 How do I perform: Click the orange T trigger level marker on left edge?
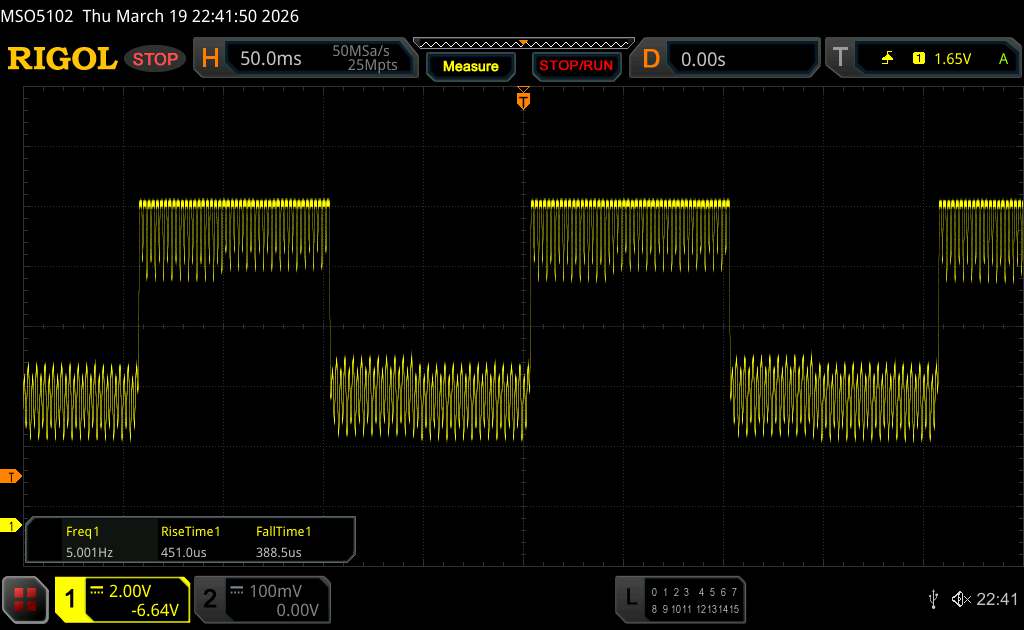click(x=11, y=476)
